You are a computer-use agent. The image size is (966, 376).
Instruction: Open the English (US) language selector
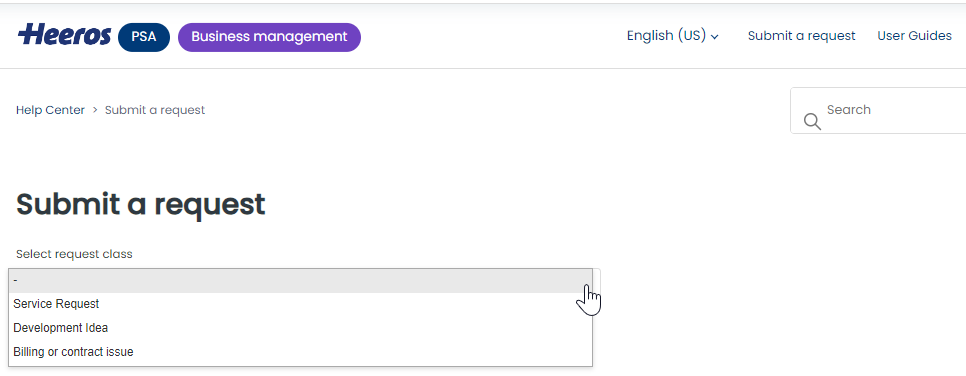[x=672, y=36]
